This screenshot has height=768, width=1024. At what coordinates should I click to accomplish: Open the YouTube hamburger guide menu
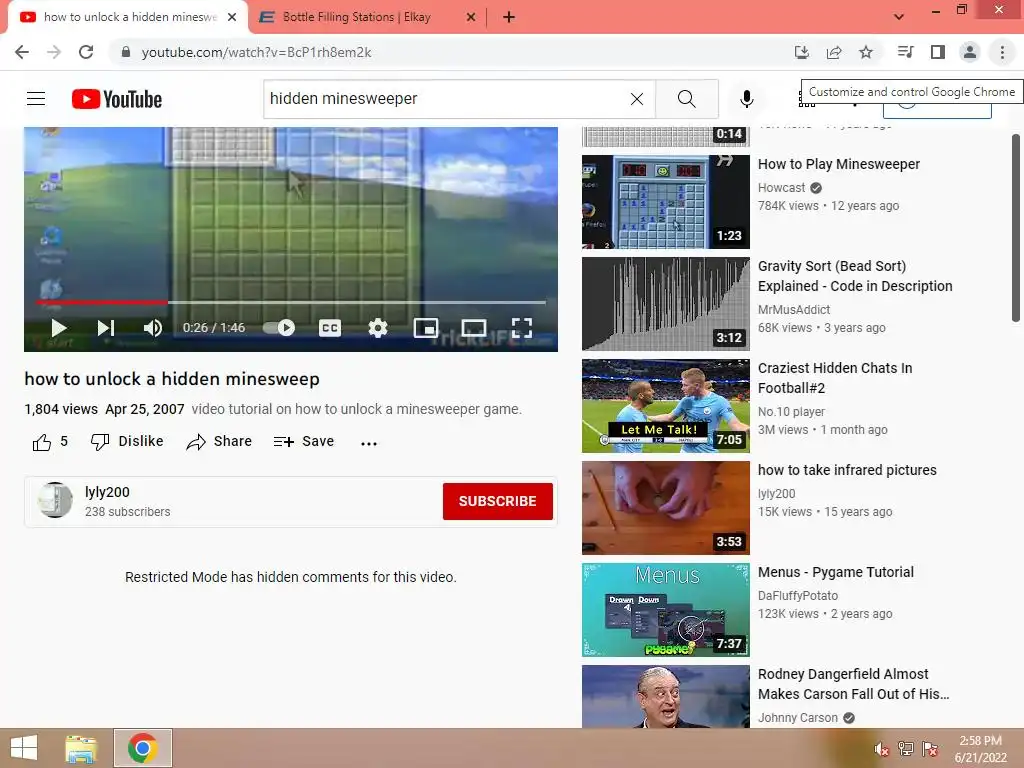(36, 99)
